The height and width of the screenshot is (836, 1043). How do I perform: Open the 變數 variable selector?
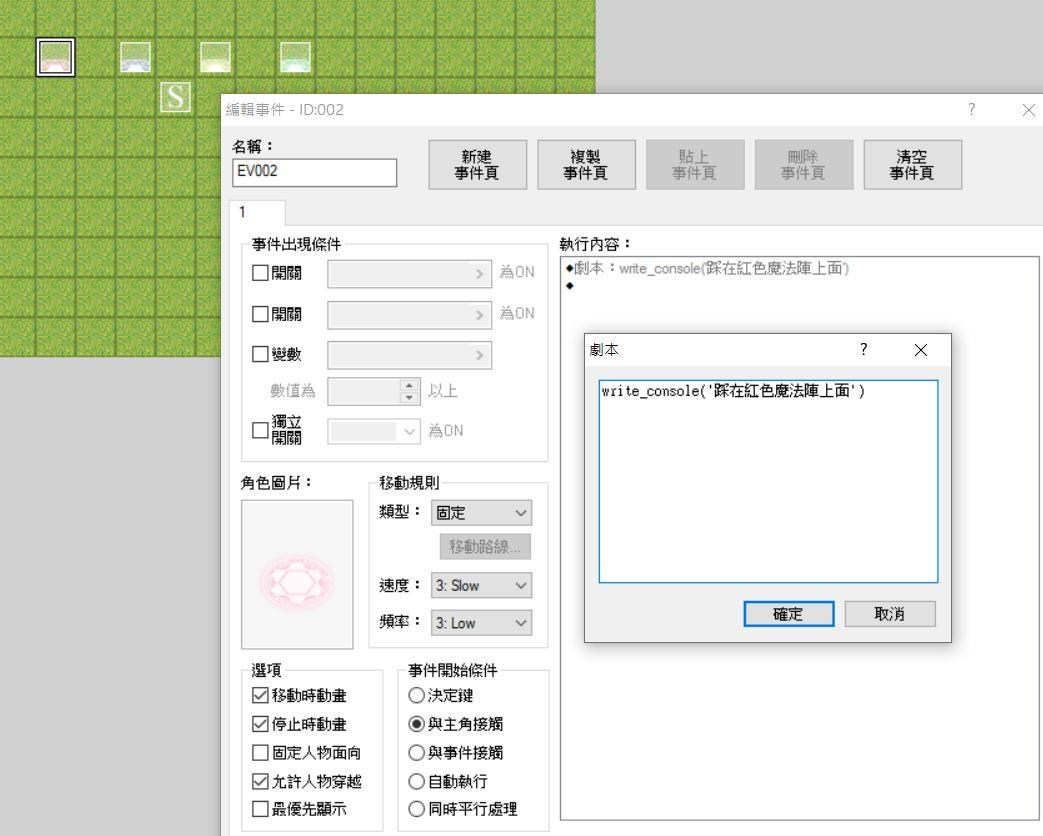(409, 355)
